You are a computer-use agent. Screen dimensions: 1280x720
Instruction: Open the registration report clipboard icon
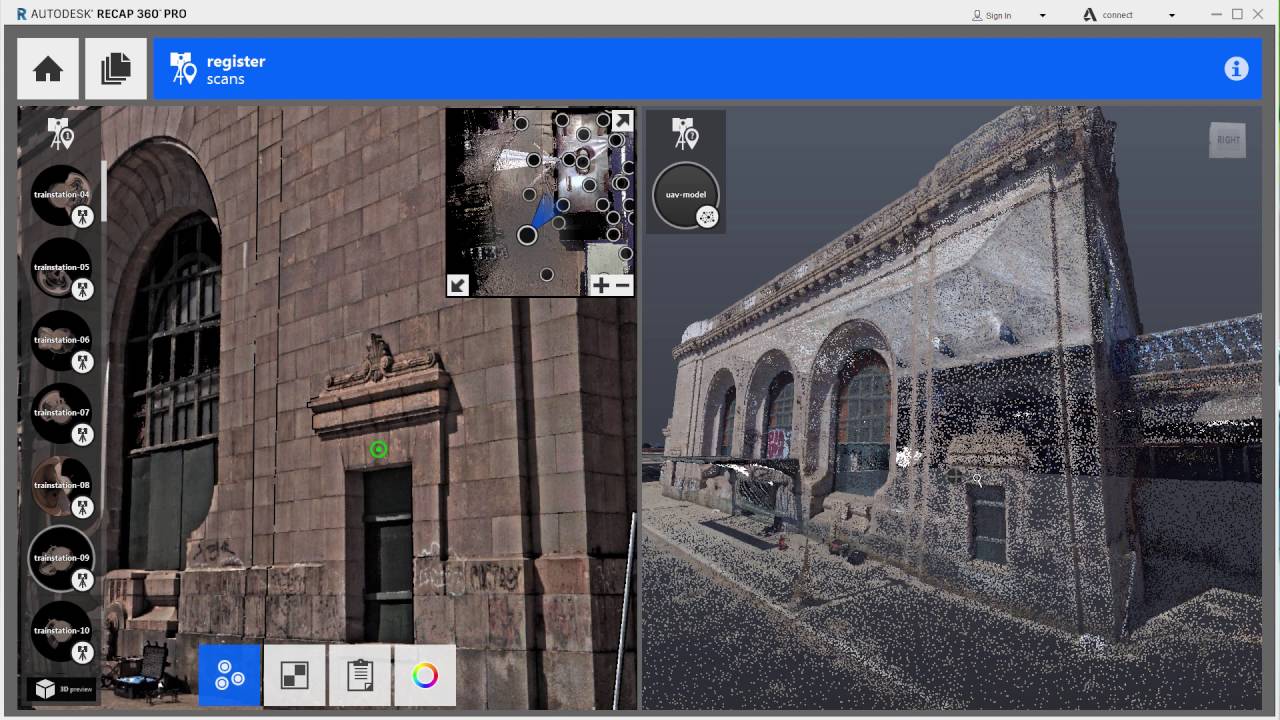click(360, 675)
